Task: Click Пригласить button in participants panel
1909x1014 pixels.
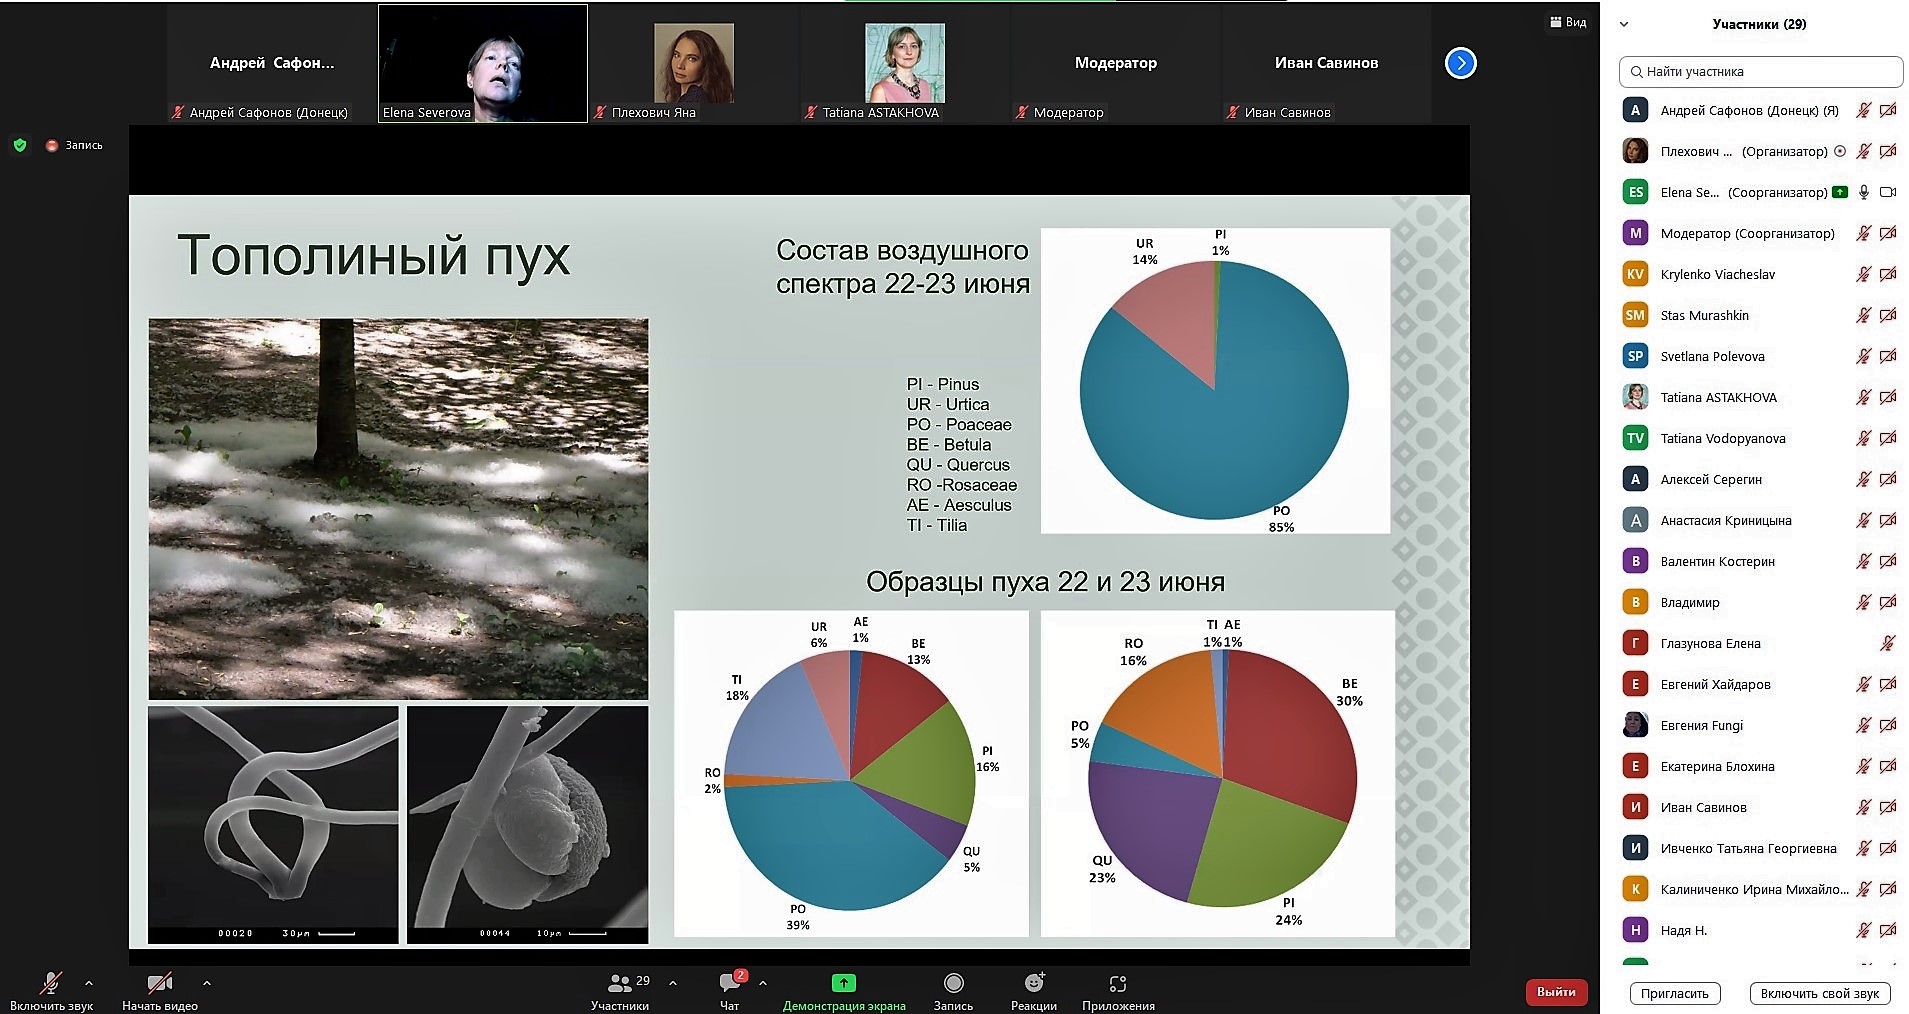Action: pyautogui.click(x=1675, y=993)
